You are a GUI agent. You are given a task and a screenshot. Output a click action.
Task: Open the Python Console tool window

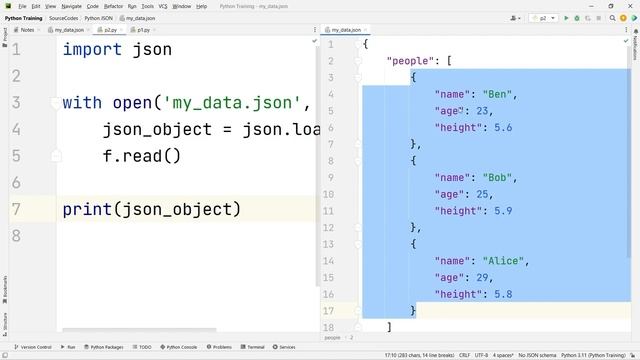pyautogui.click(x=178, y=347)
